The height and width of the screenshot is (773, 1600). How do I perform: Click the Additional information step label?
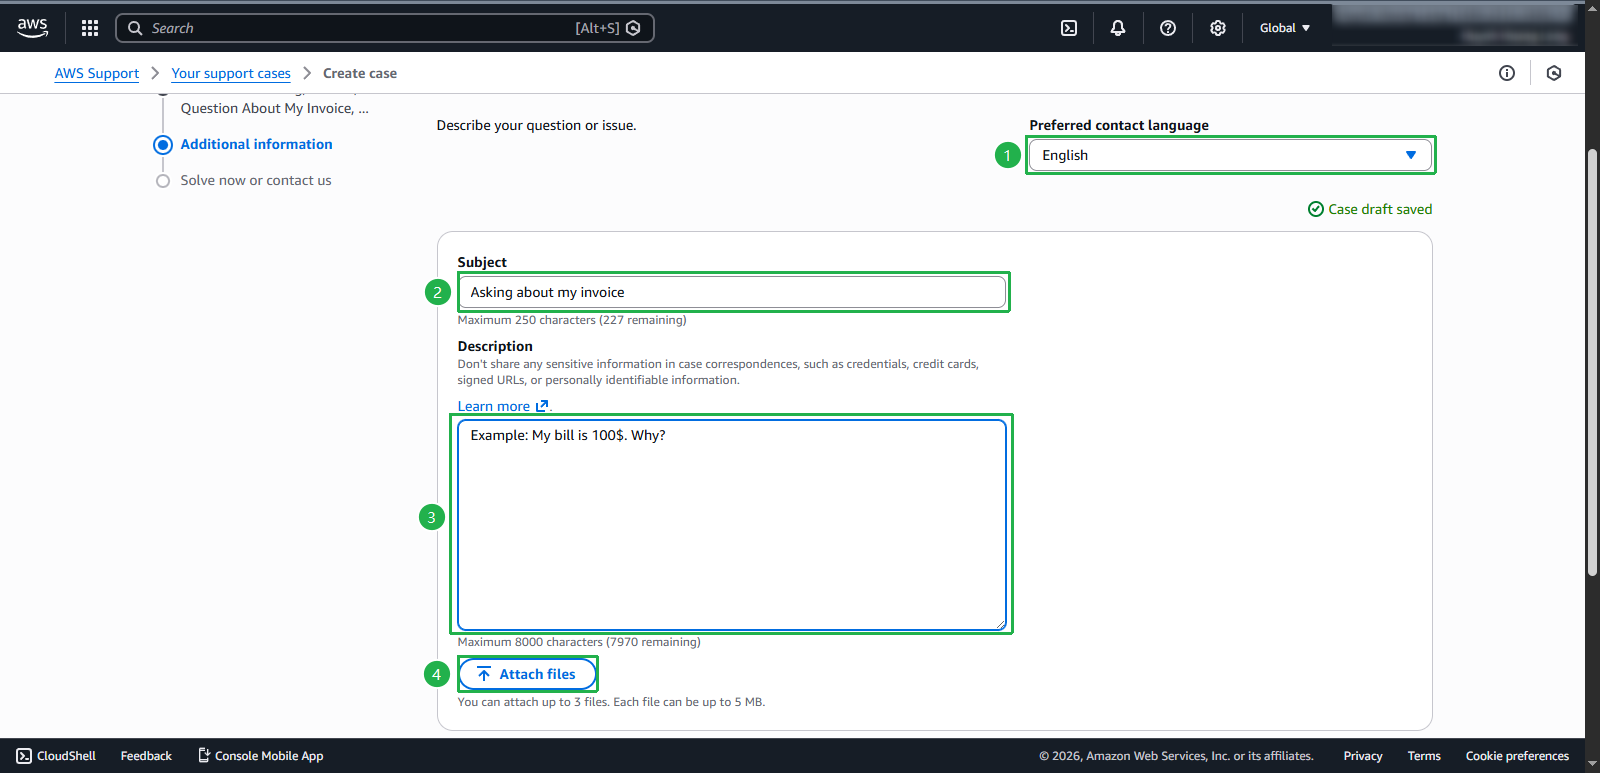(x=257, y=144)
